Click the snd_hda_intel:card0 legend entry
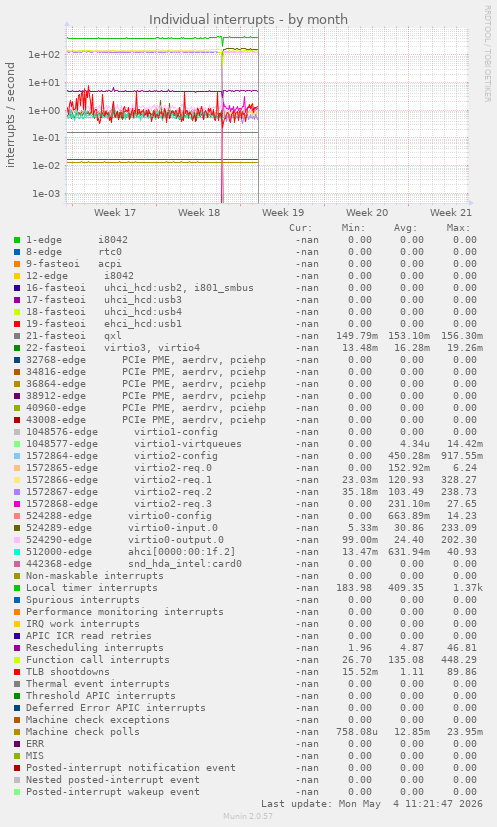Image resolution: width=497 pixels, height=827 pixels. point(185,564)
